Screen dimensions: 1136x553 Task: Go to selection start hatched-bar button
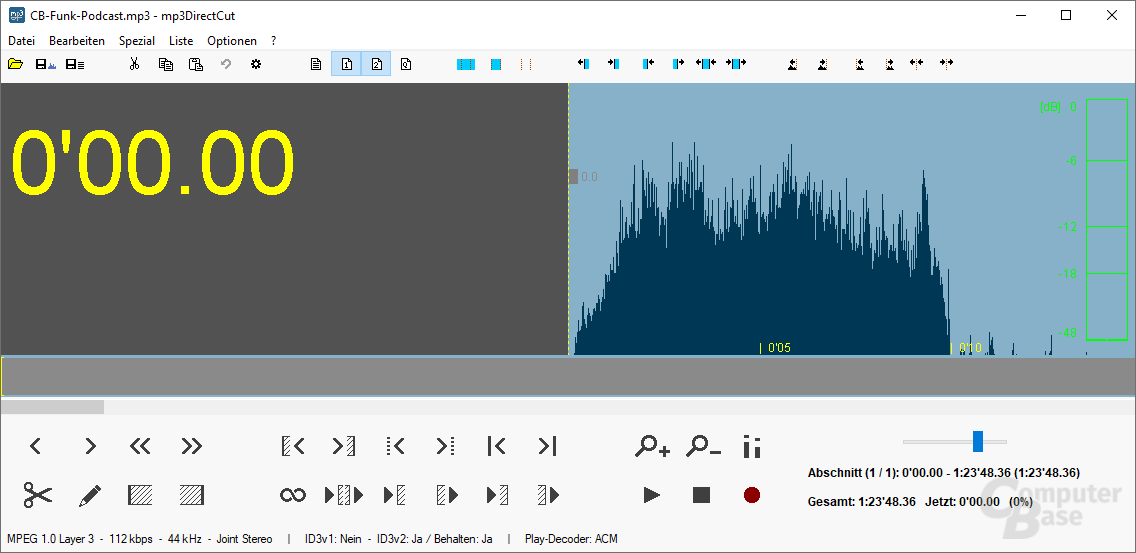[293, 446]
